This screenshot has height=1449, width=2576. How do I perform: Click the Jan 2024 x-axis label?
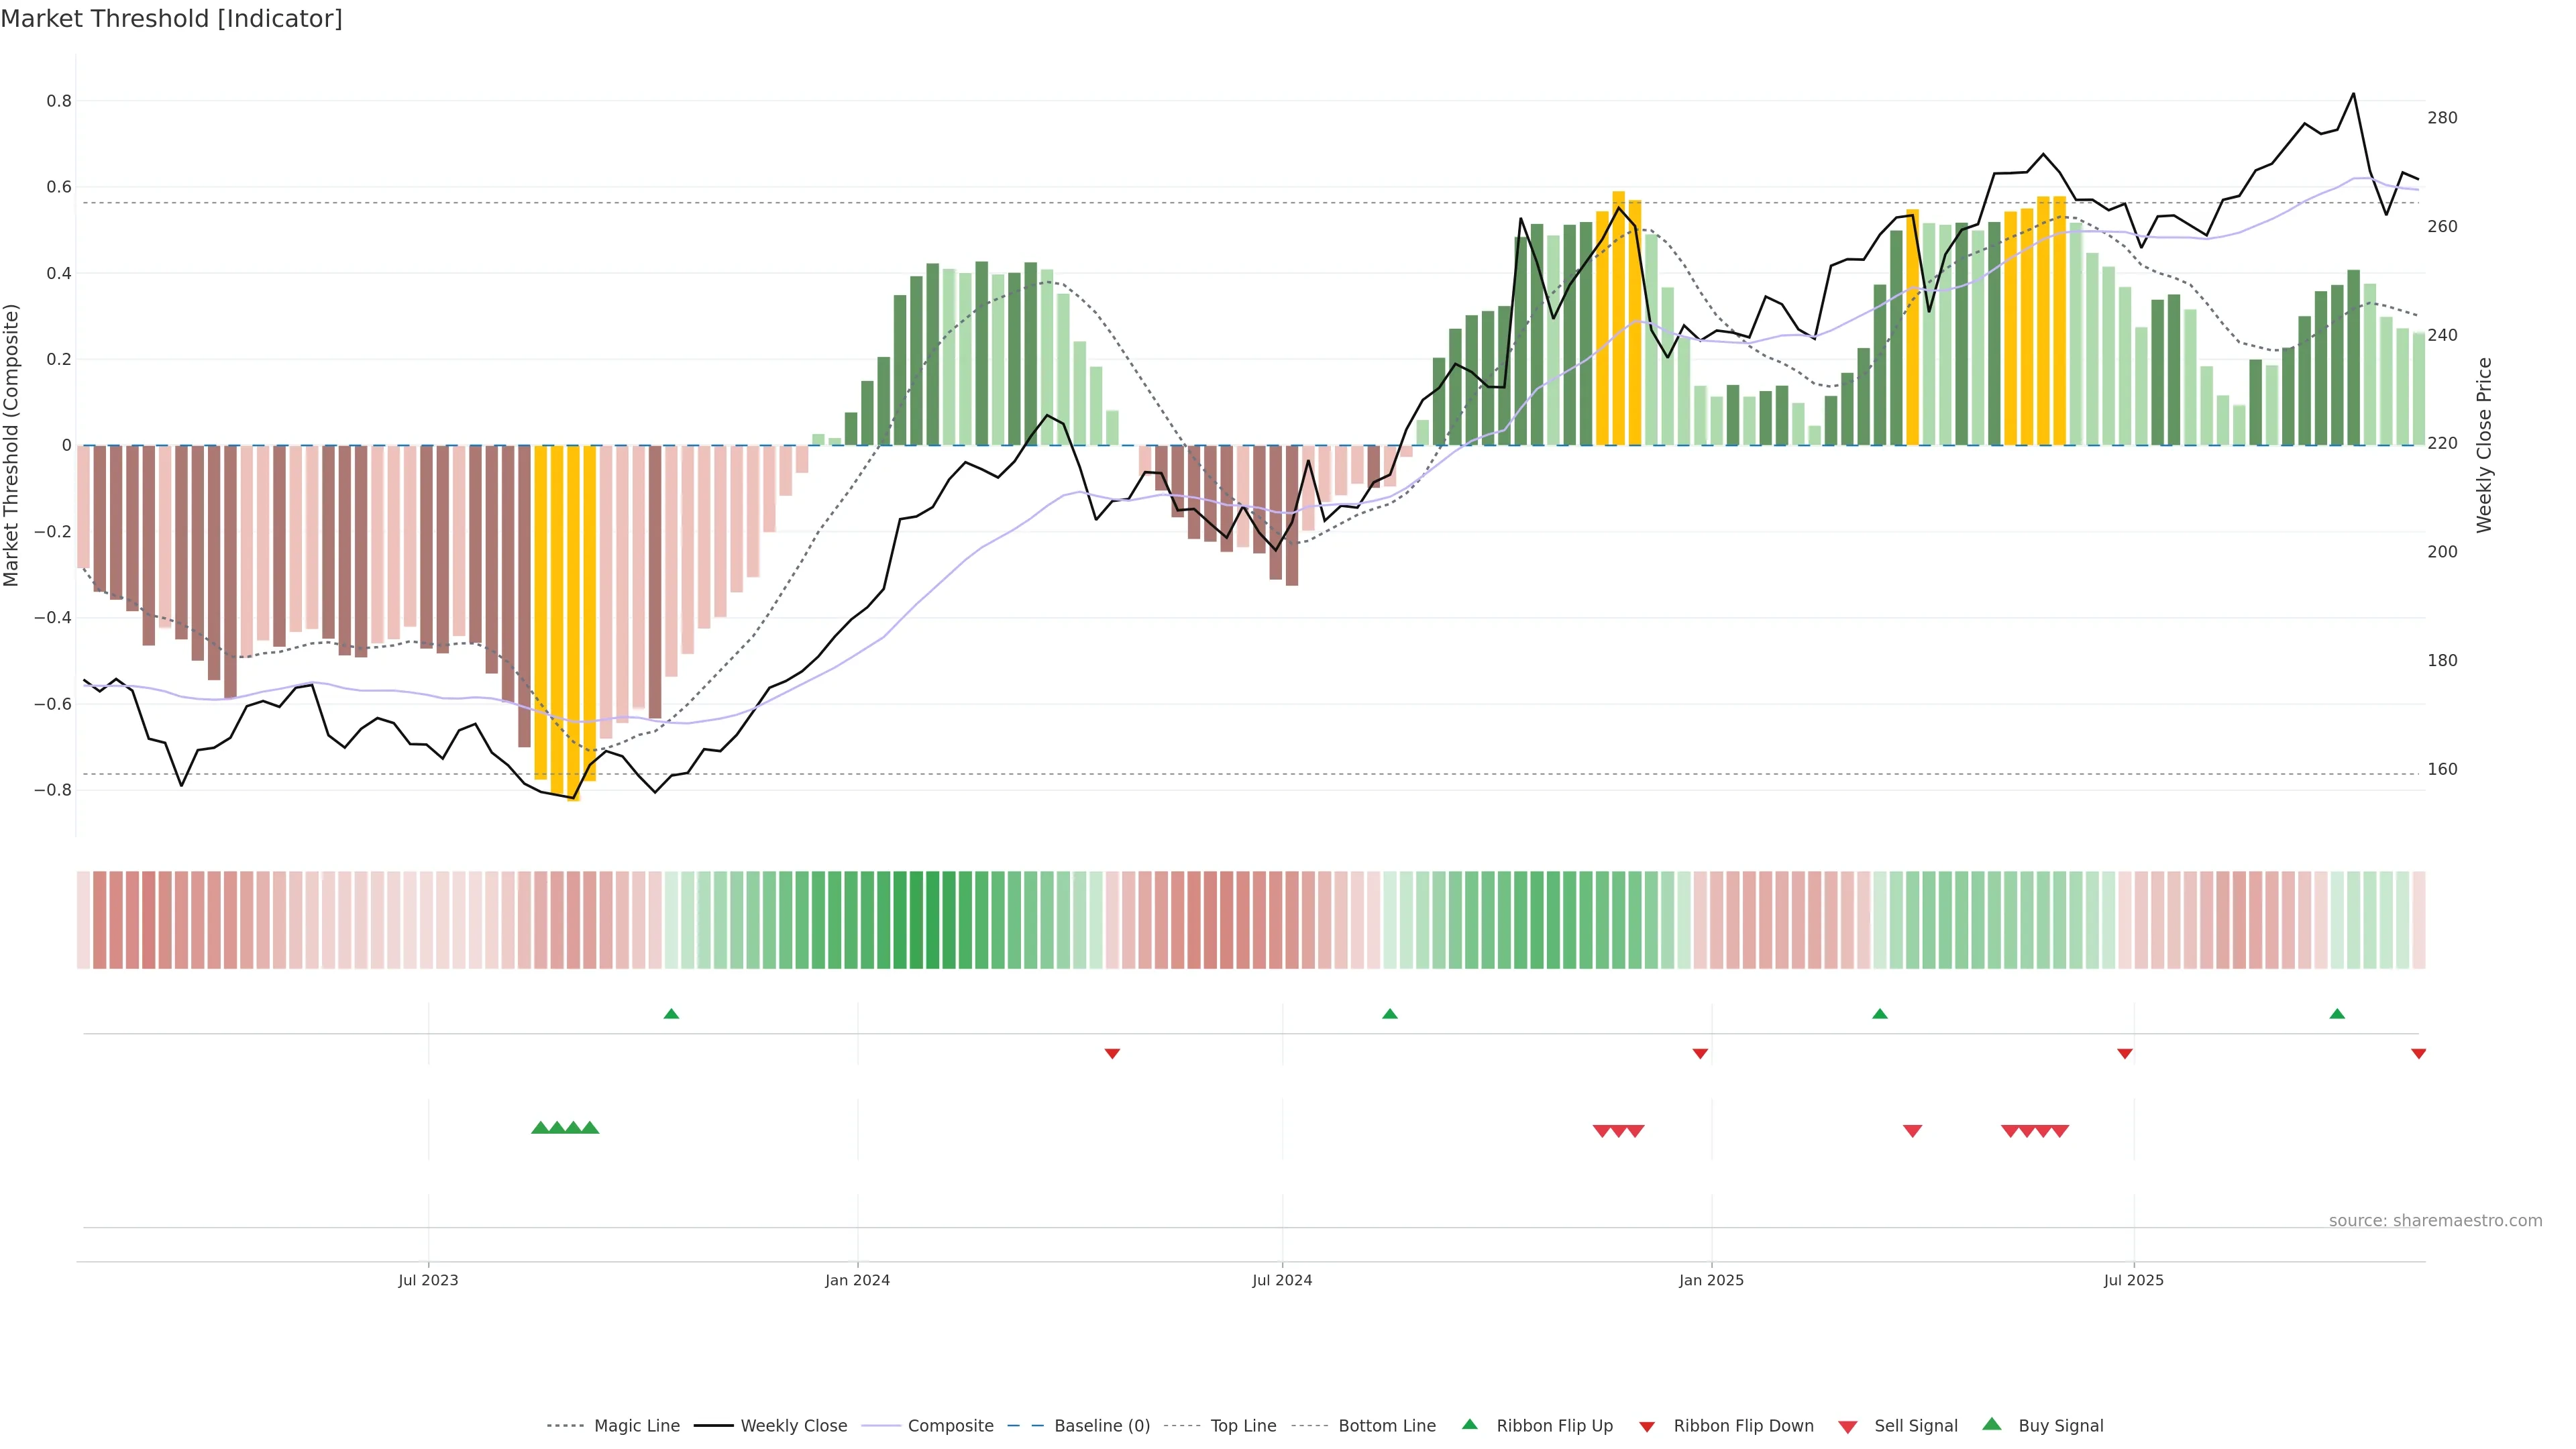857,1280
